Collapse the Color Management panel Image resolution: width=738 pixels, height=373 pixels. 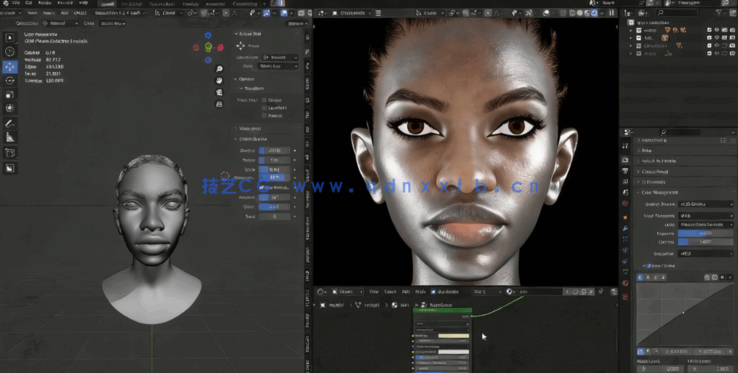[x=639, y=193]
